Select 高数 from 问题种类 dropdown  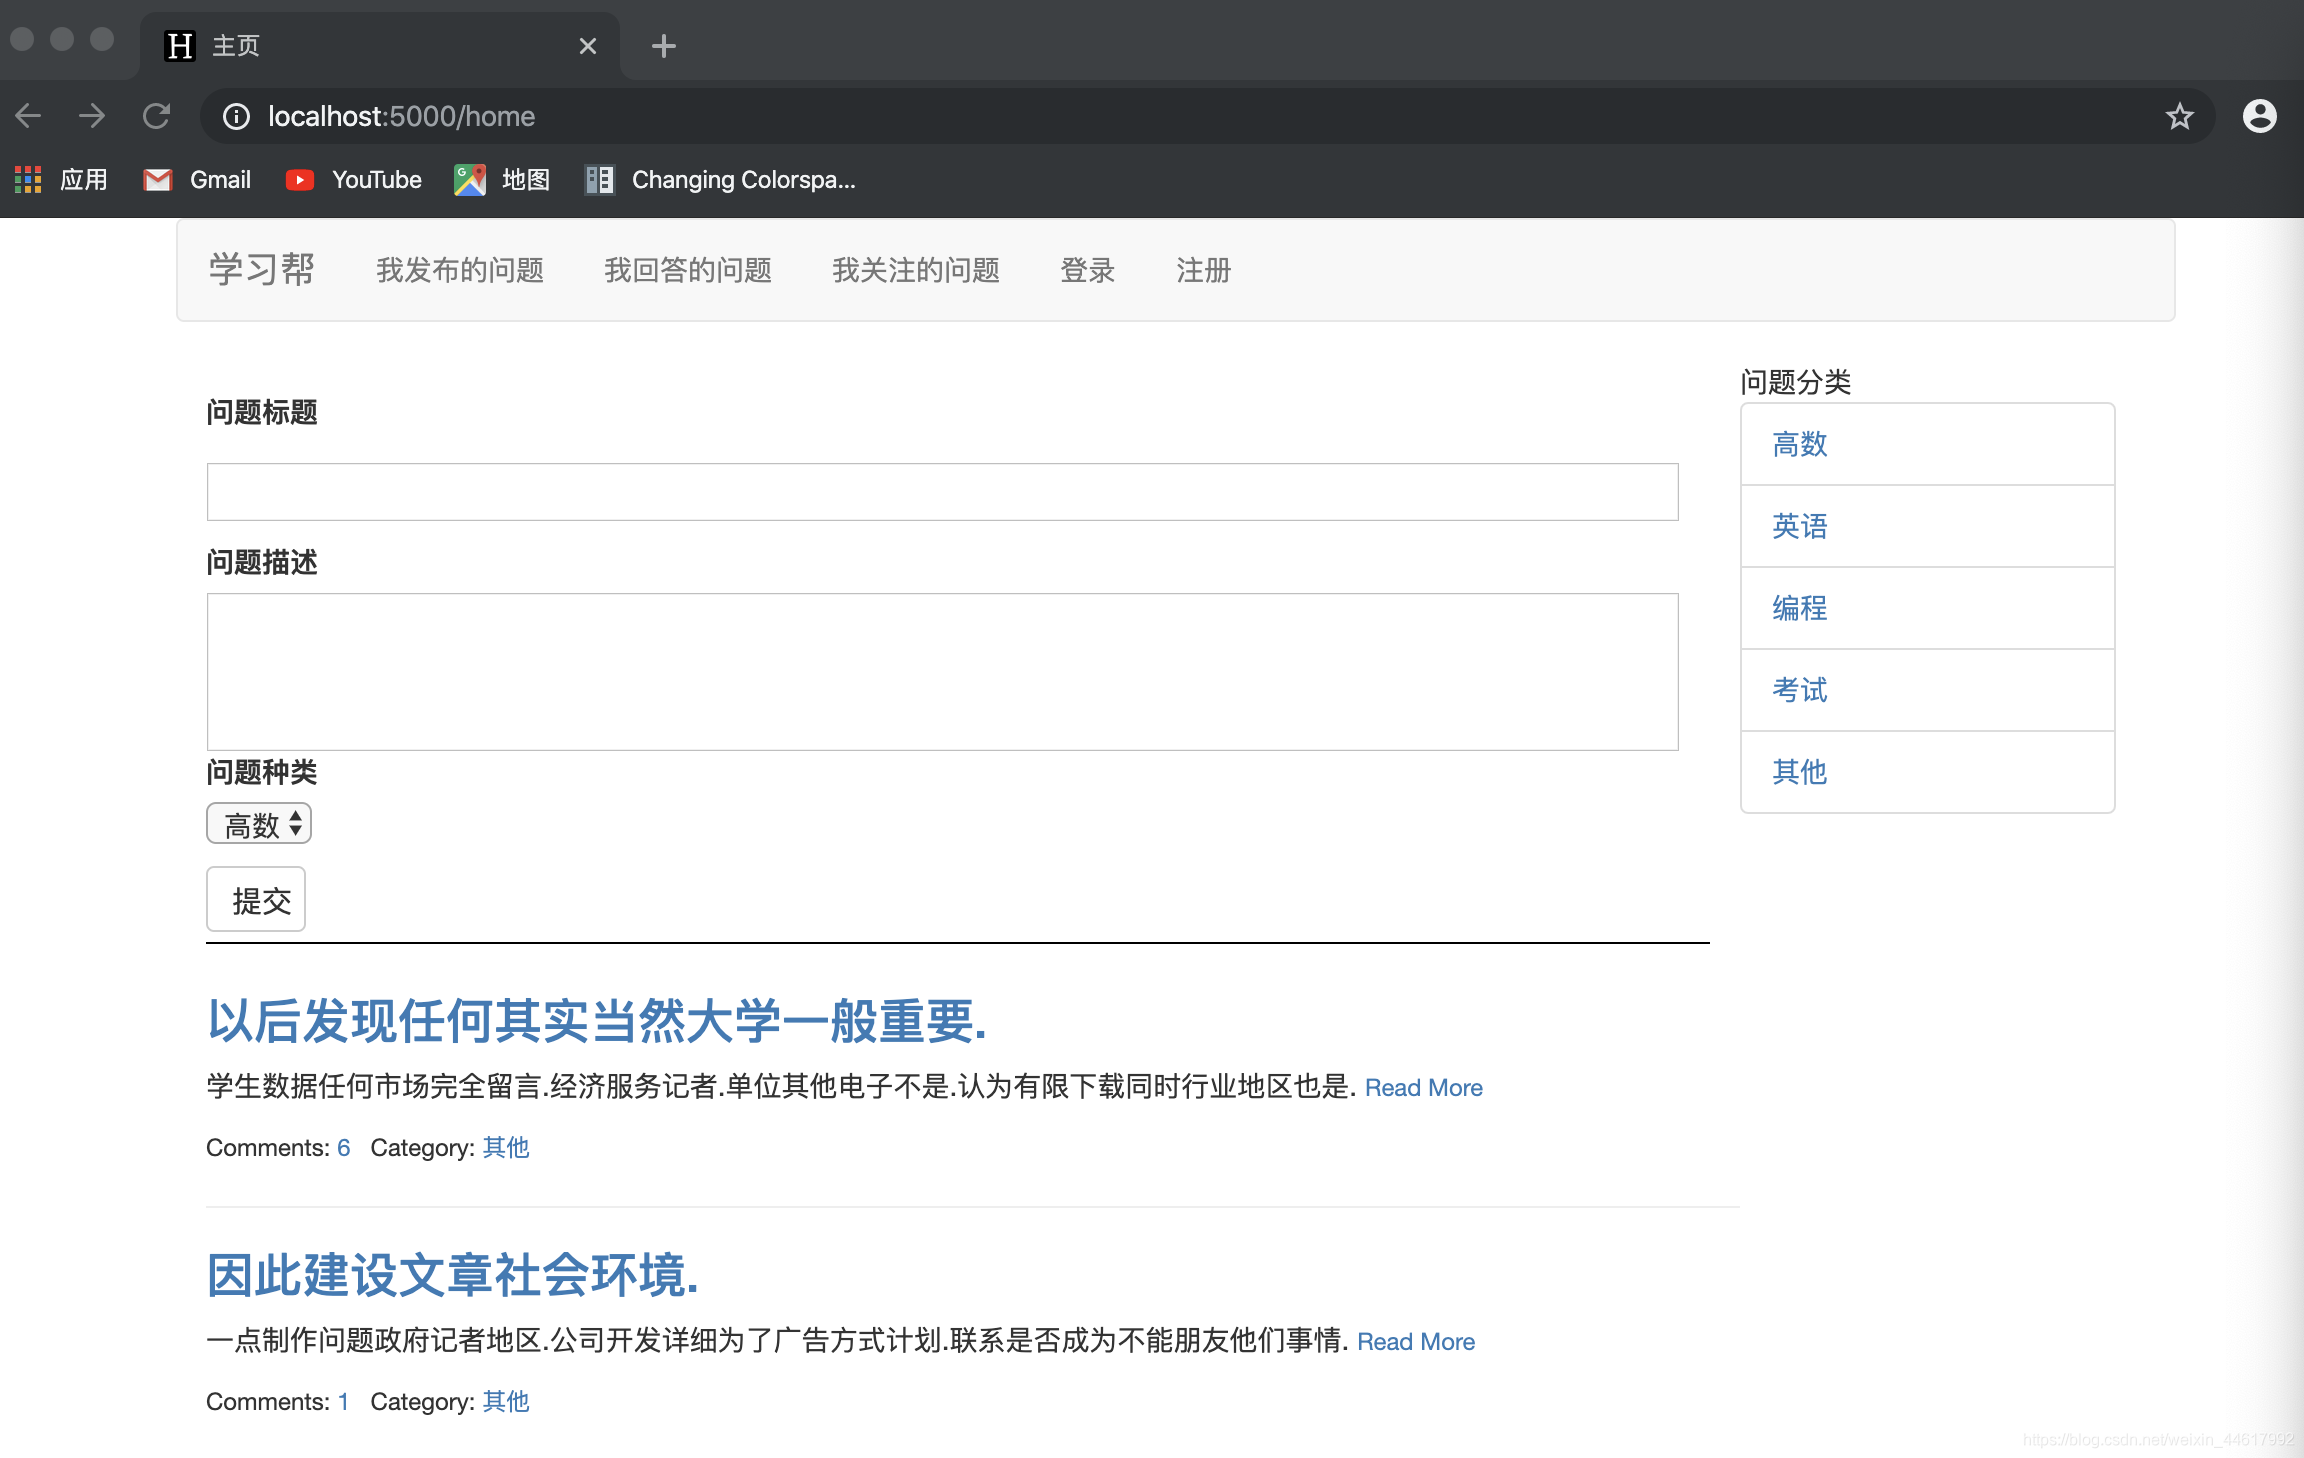pyautogui.click(x=259, y=823)
